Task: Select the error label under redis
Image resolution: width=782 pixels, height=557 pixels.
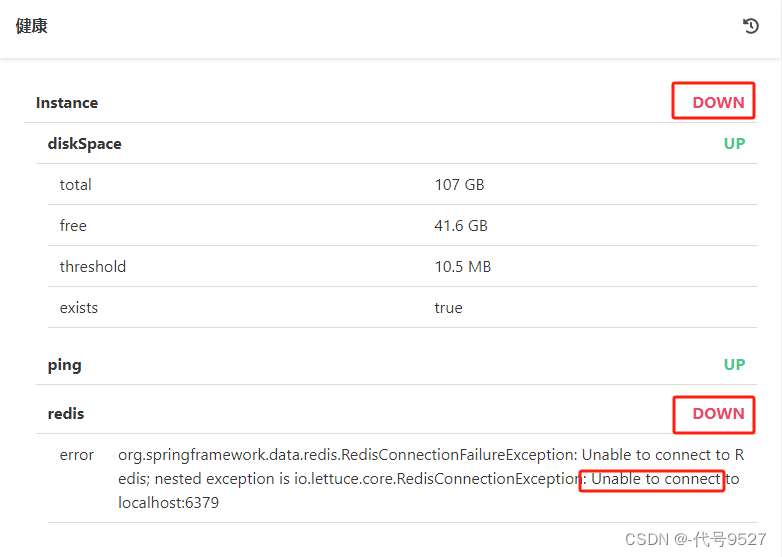Action: 77,455
